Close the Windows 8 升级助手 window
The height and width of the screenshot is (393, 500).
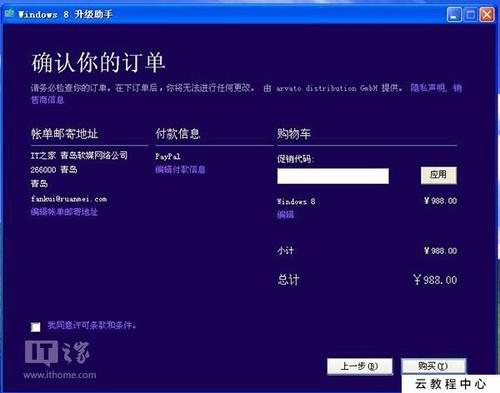pos(487,15)
